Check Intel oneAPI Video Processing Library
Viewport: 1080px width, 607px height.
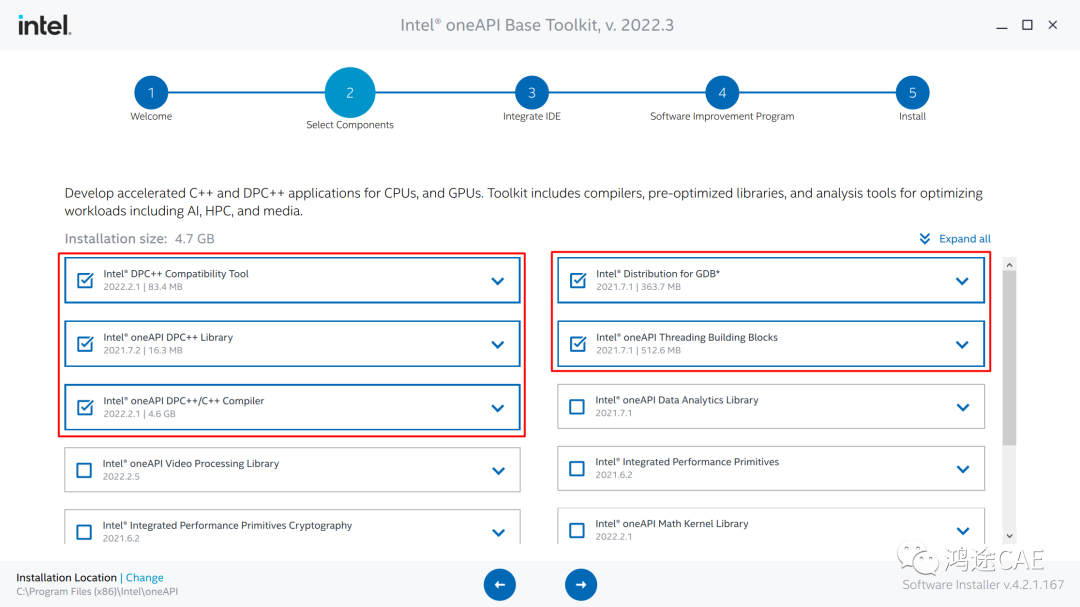coord(84,470)
